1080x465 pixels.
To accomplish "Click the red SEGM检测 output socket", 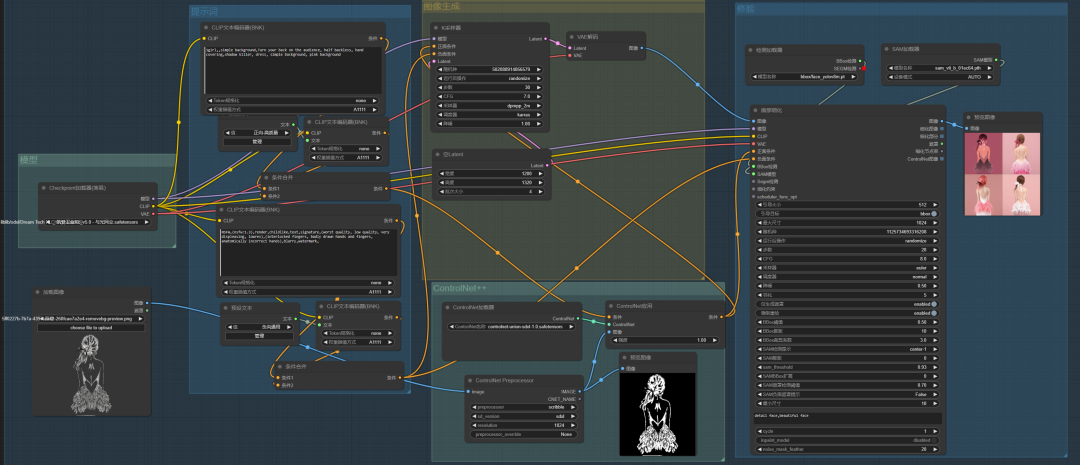I will click(x=862, y=68).
